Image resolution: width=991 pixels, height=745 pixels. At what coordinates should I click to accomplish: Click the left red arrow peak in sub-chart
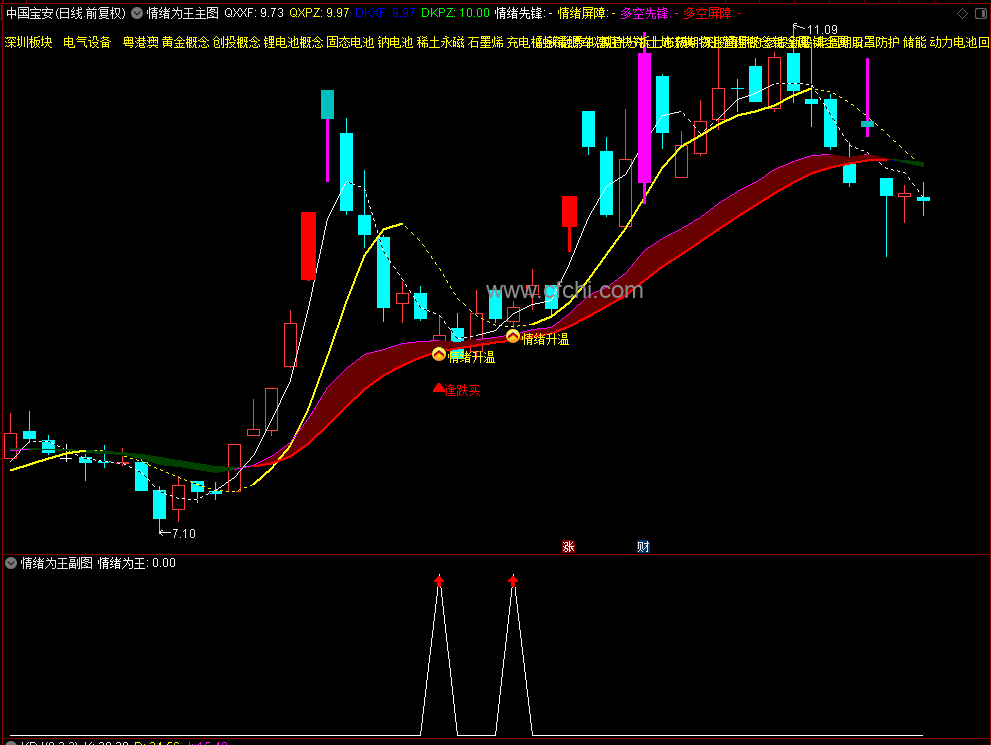439,580
